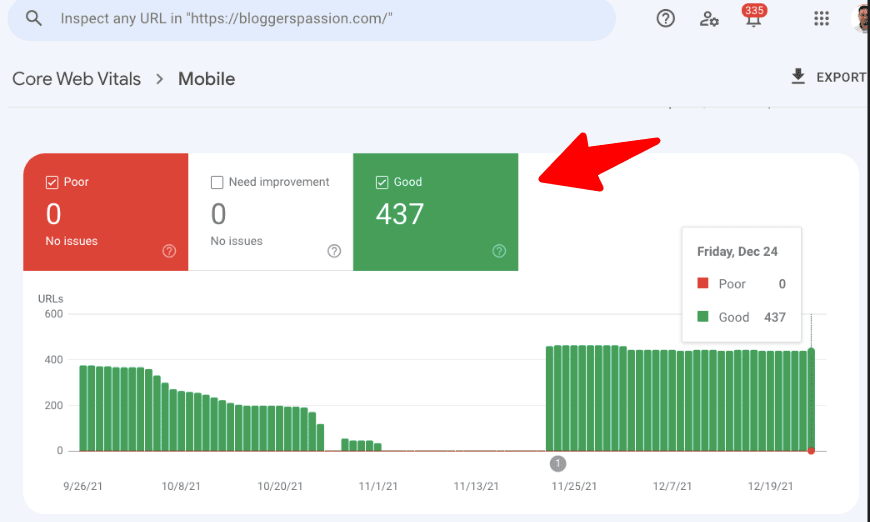
Task: Uncheck the Poor checkbox
Action: pyautogui.click(x=52, y=182)
